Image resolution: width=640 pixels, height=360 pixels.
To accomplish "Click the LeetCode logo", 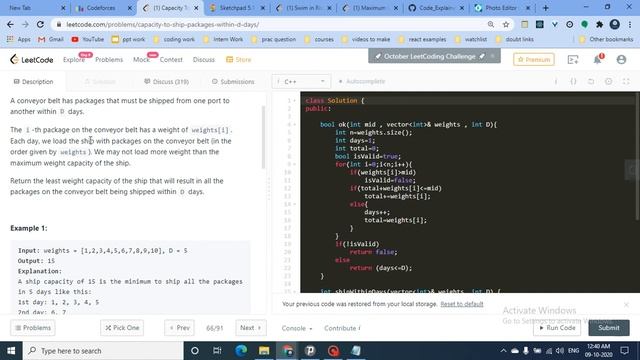I will tap(31, 60).
